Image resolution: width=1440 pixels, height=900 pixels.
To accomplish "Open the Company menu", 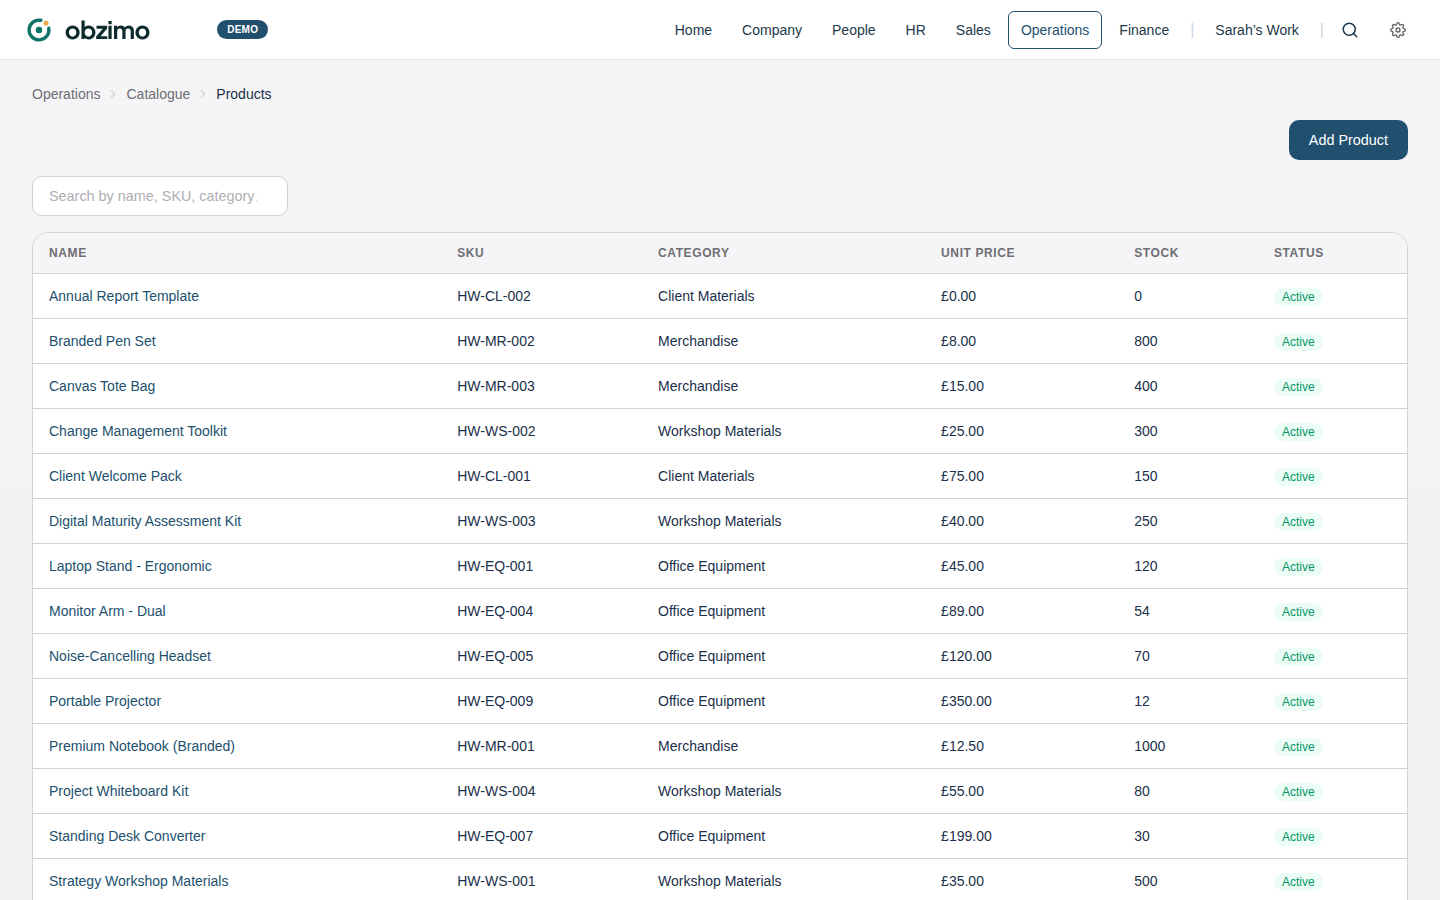I will pos(772,30).
